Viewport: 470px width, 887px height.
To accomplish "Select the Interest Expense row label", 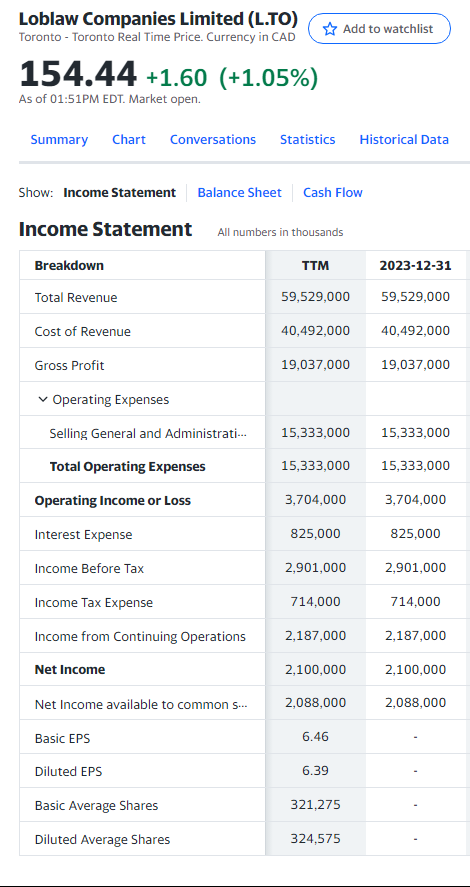I will tap(83, 535).
